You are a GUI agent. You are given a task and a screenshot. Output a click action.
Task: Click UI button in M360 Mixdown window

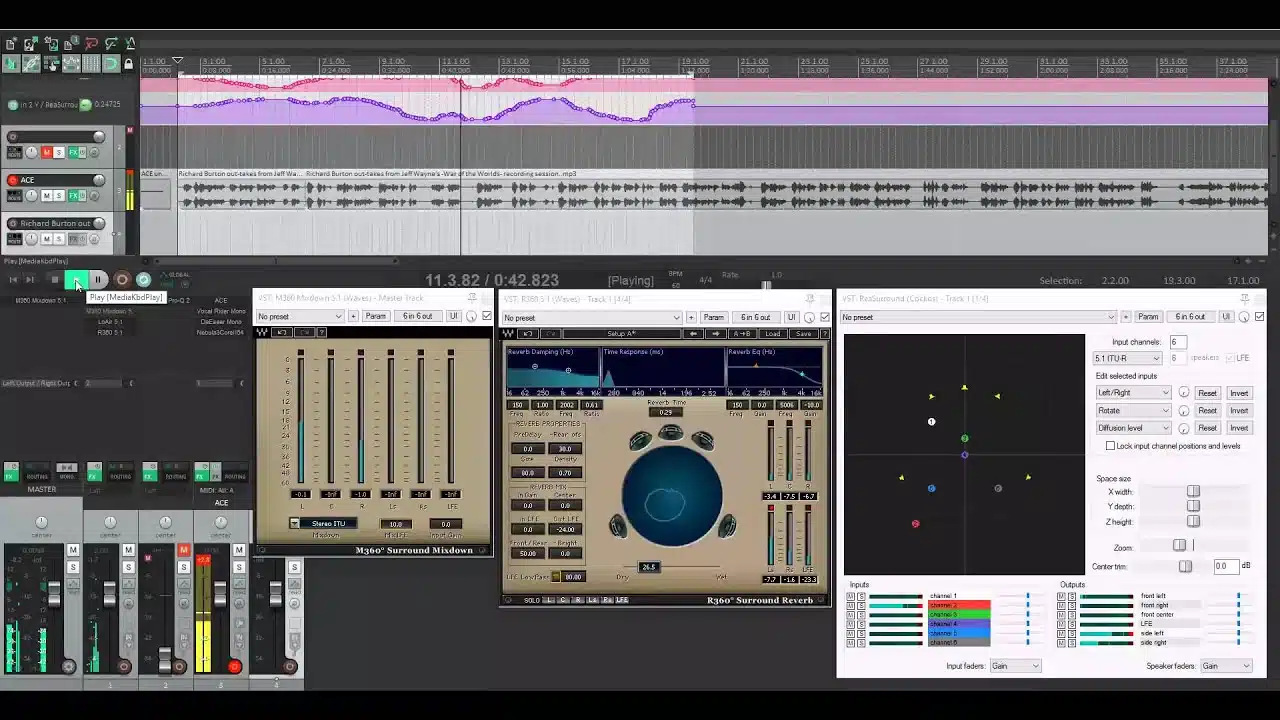453,316
